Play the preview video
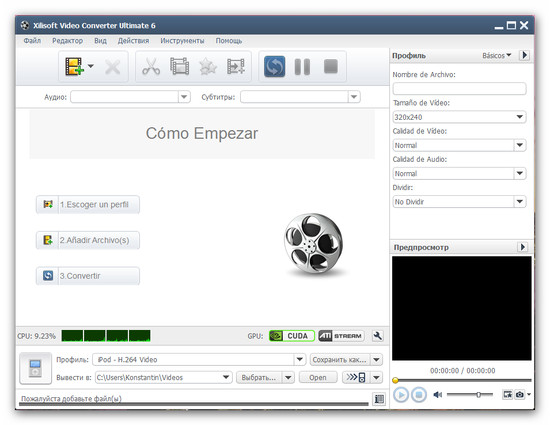The image size is (550, 425). pos(401,395)
